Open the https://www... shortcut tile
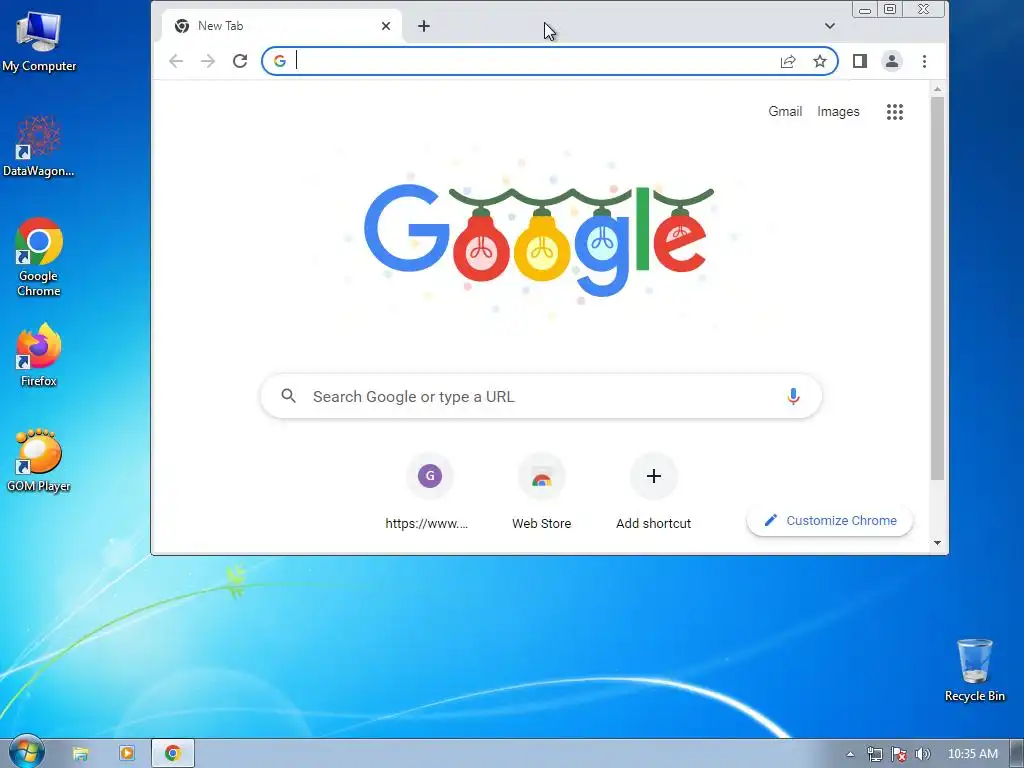This screenshot has height=768, width=1024. pyautogui.click(x=429, y=492)
